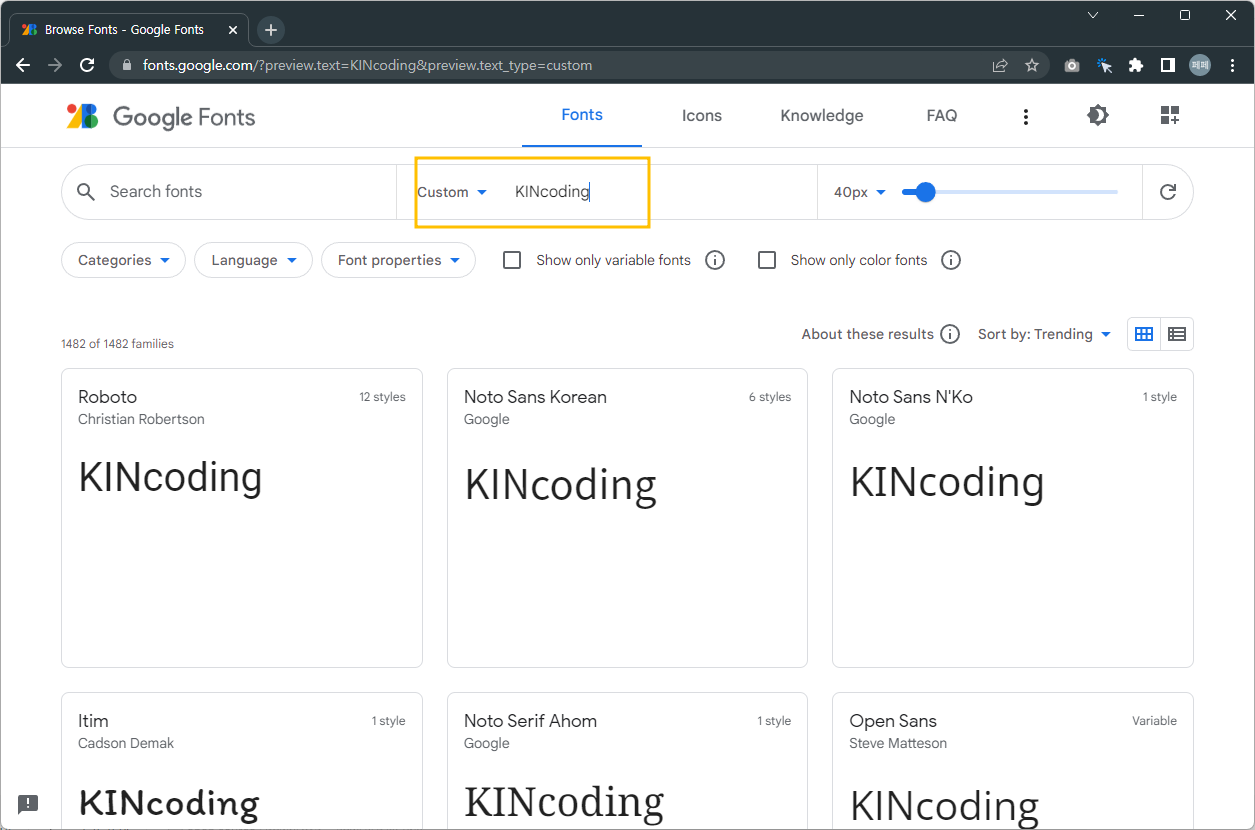Click the 12 styles label
Image resolution: width=1255 pixels, height=830 pixels.
tap(382, 397)
